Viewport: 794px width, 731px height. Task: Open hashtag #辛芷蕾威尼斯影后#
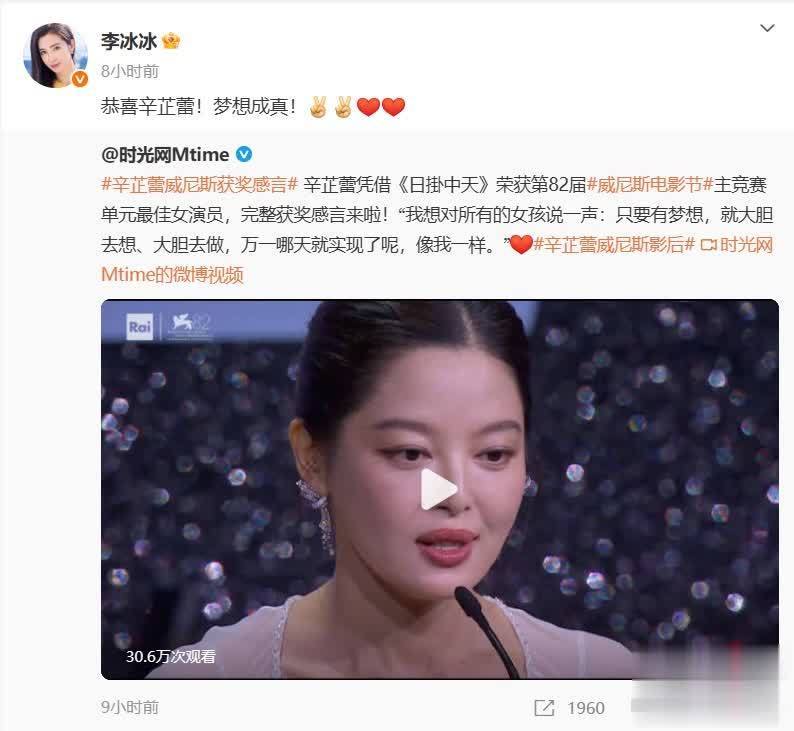[614, 245]
